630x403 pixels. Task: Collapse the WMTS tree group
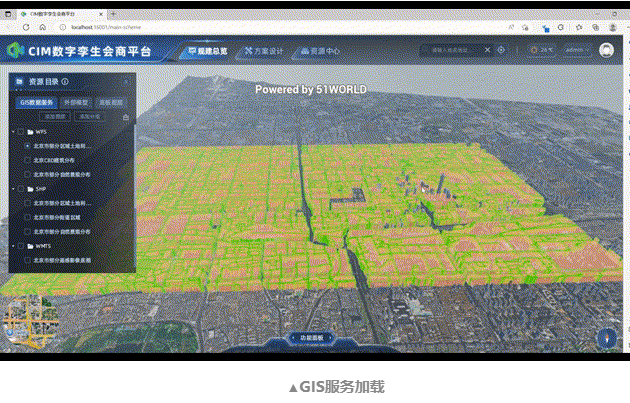tap(12, 244)
